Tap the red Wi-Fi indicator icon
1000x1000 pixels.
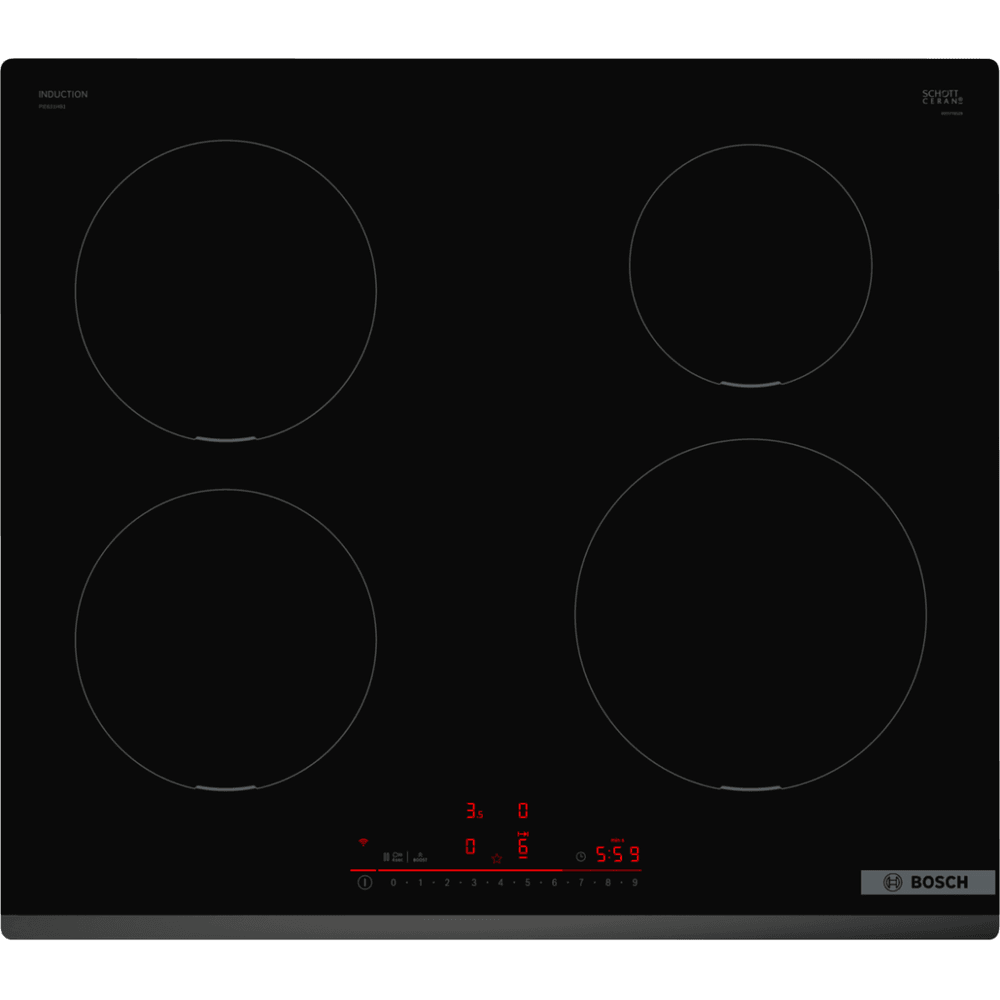(x=364, y=842)
